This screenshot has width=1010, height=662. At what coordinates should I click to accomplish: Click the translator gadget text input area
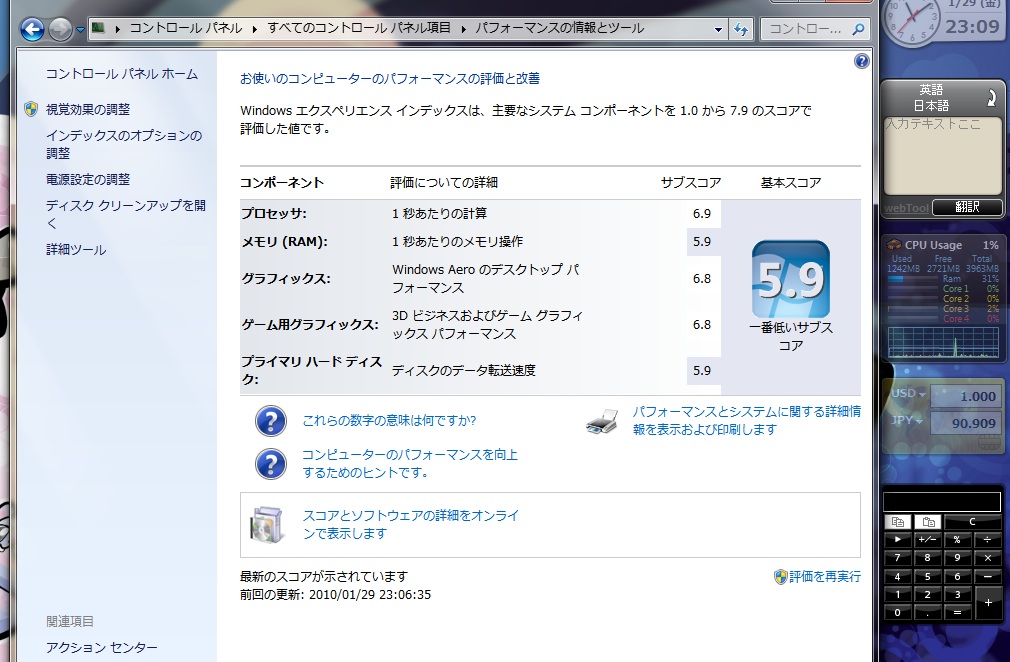(942, 155)
